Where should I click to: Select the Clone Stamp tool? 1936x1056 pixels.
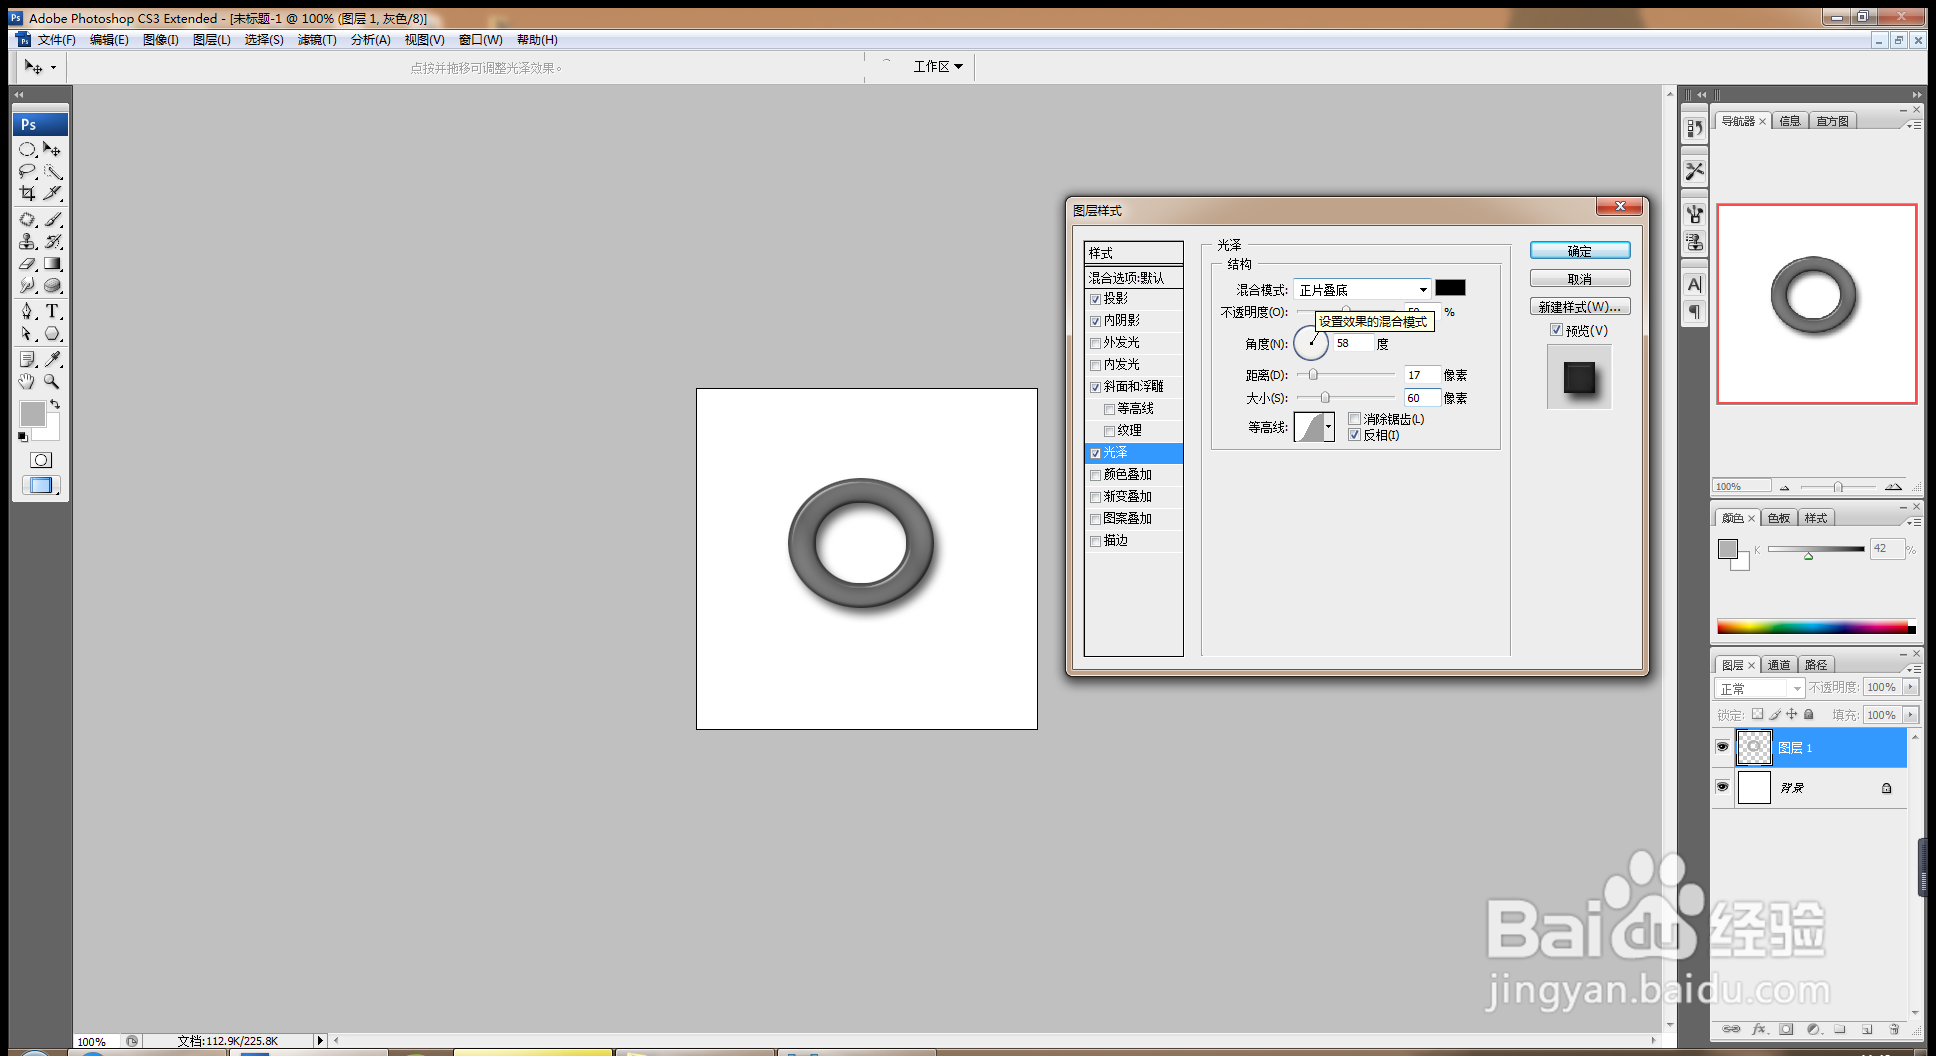point(27,241)
